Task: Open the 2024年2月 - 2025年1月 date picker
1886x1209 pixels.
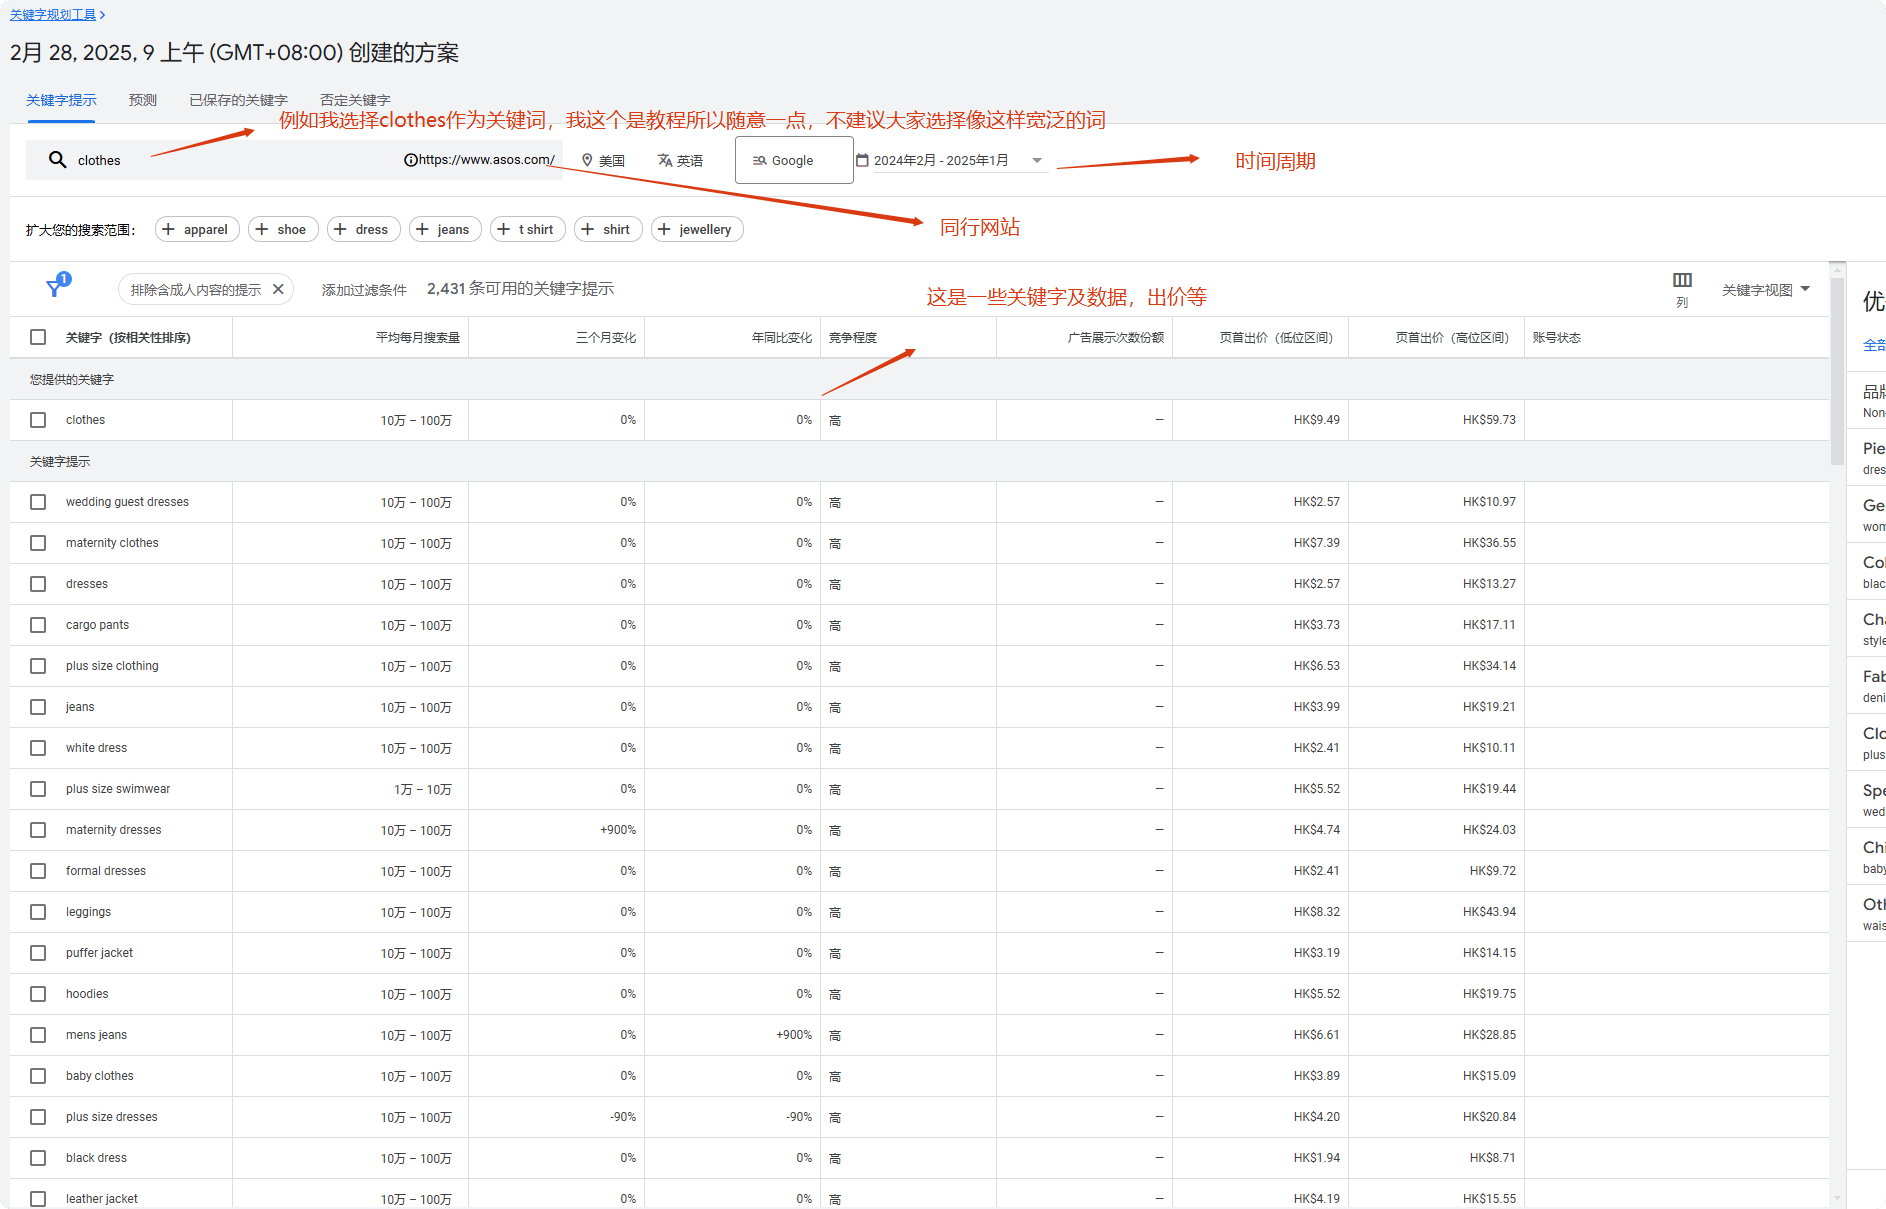Action: (951, 160)
